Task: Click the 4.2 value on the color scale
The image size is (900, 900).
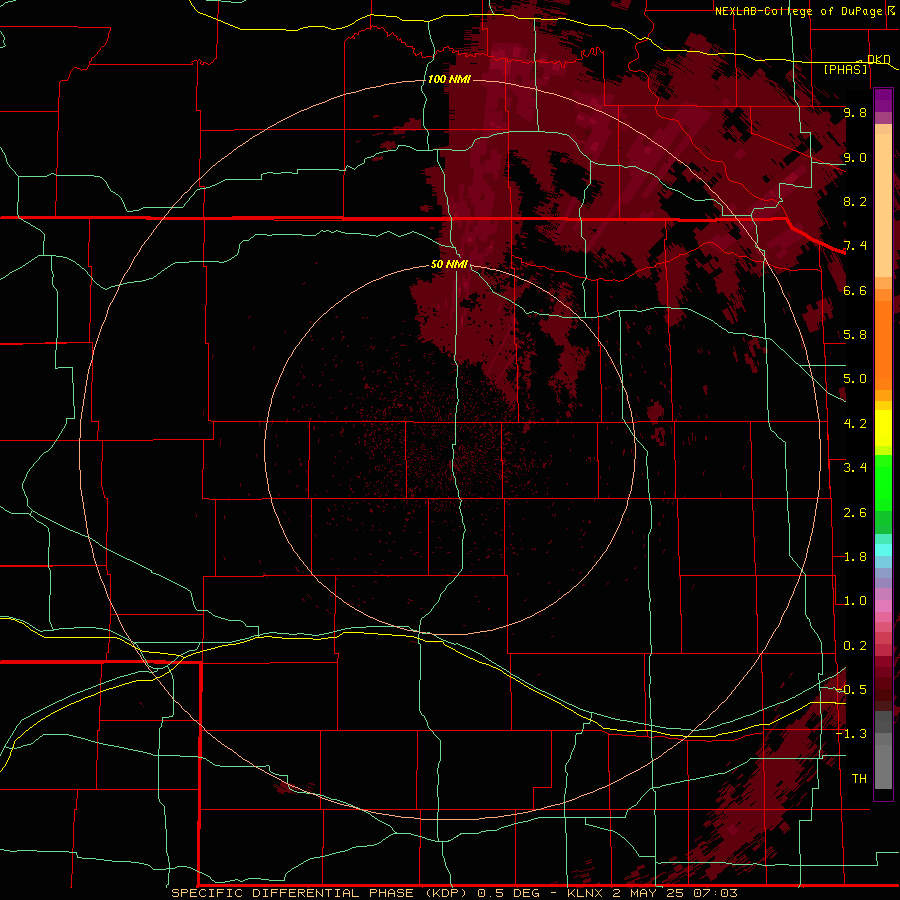Action: point(855,424)
